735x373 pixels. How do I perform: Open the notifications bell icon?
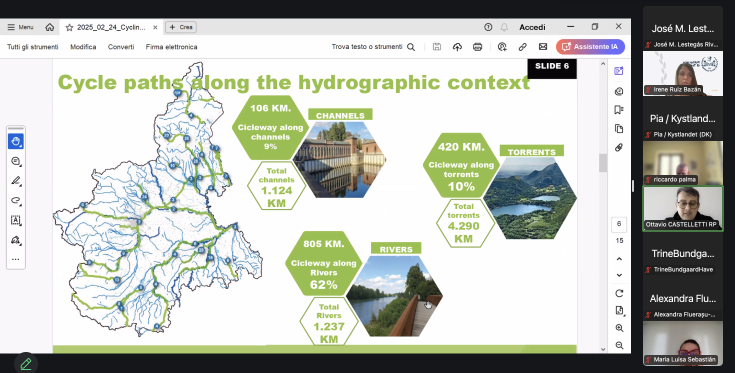pyautogui.click(x=504, y=27)
